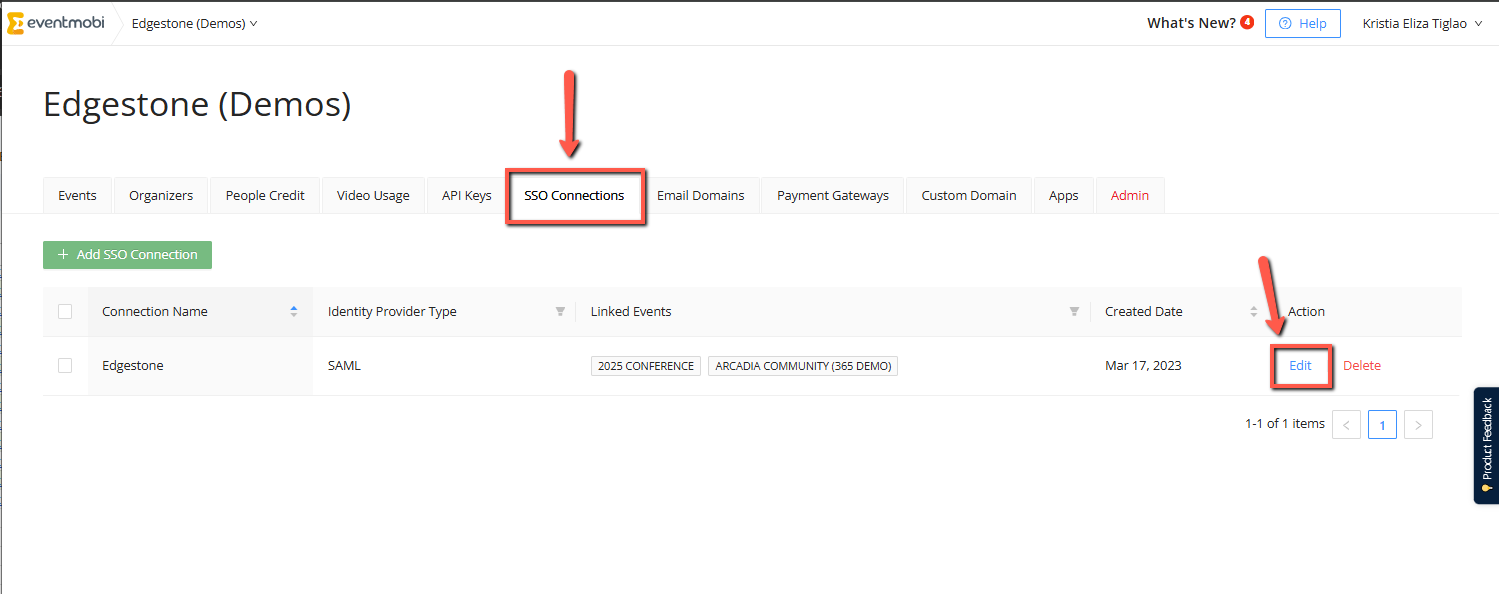Click Add SSO Connection button
Image resolution: width=1499 pixels, height=594 pixels.
(127, 255)
